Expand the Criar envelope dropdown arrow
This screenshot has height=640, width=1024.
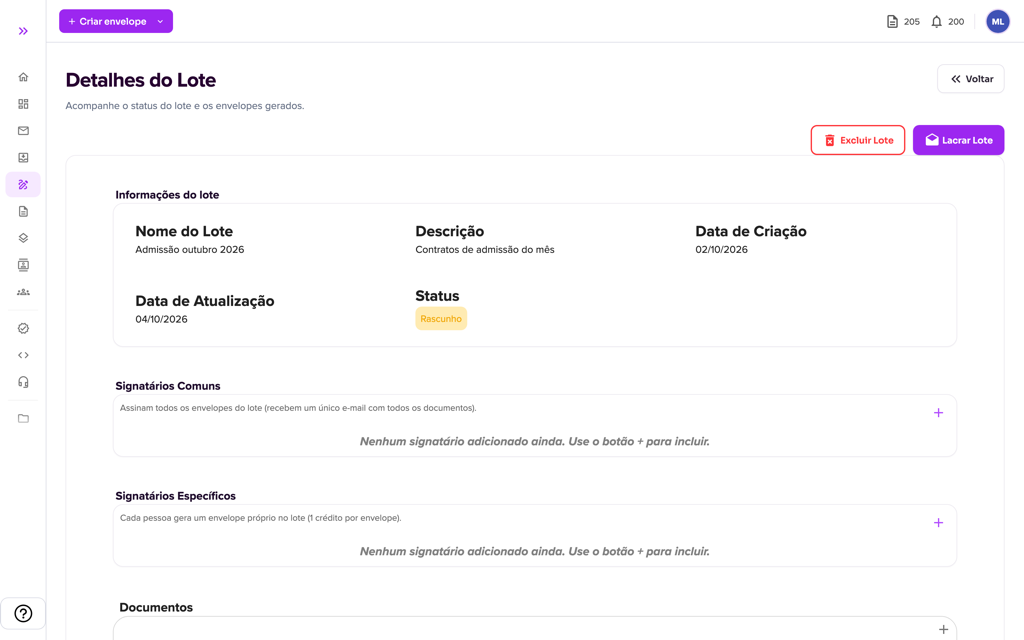[x=160, y=22]
